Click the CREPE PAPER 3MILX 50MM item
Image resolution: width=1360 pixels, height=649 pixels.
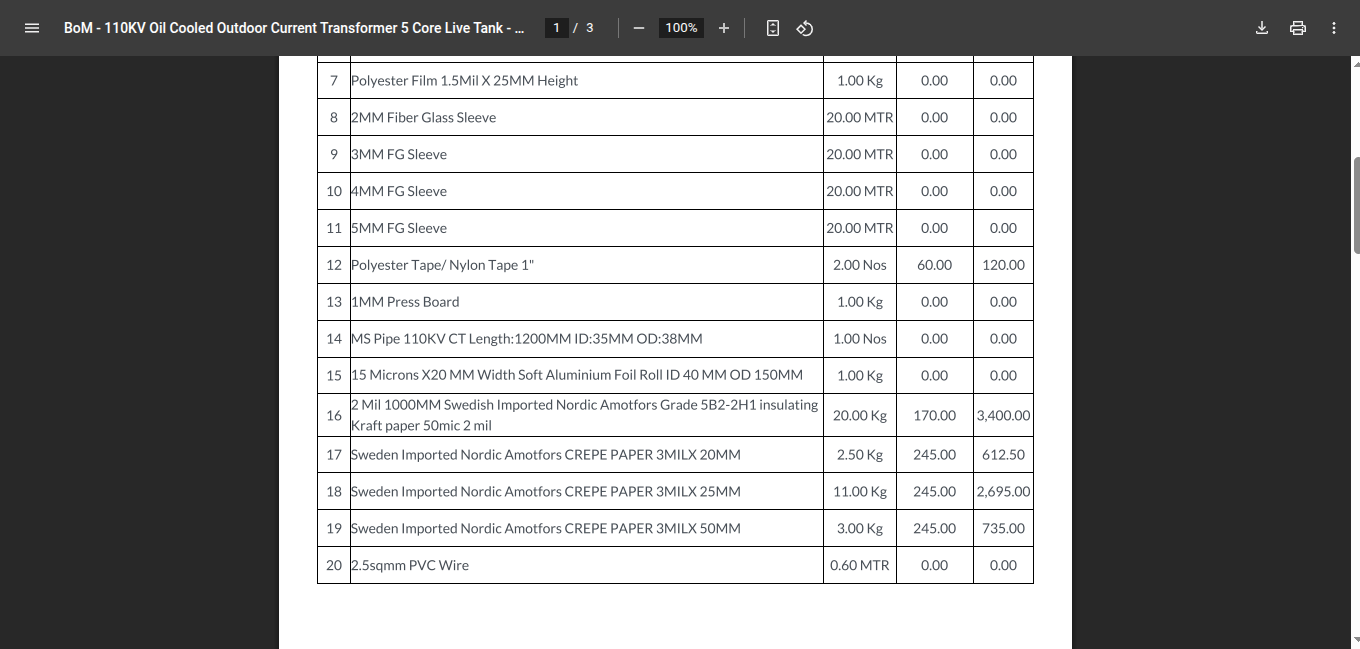[x=545, y=529]
